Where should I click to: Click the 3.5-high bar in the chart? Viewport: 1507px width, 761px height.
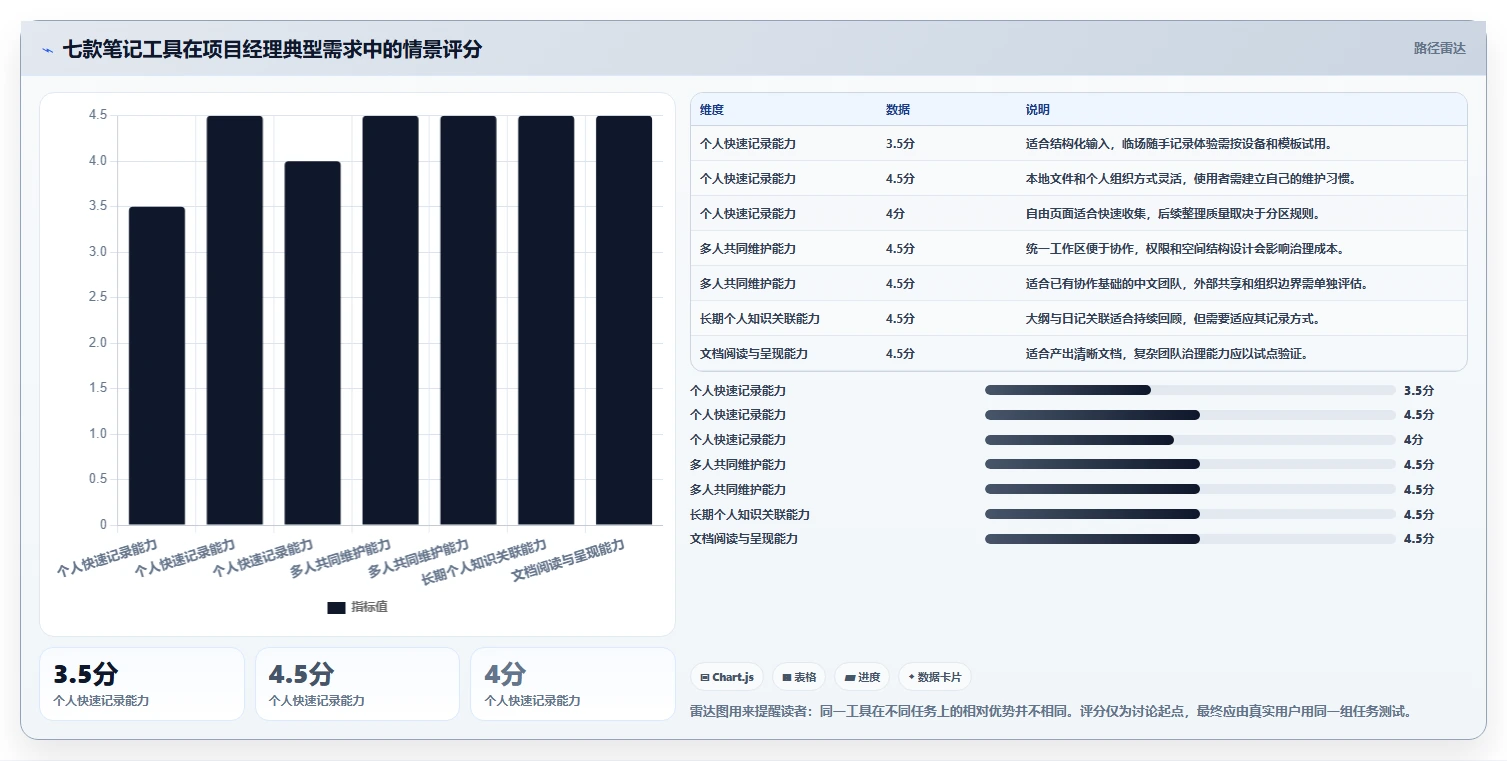coord(157,365)
